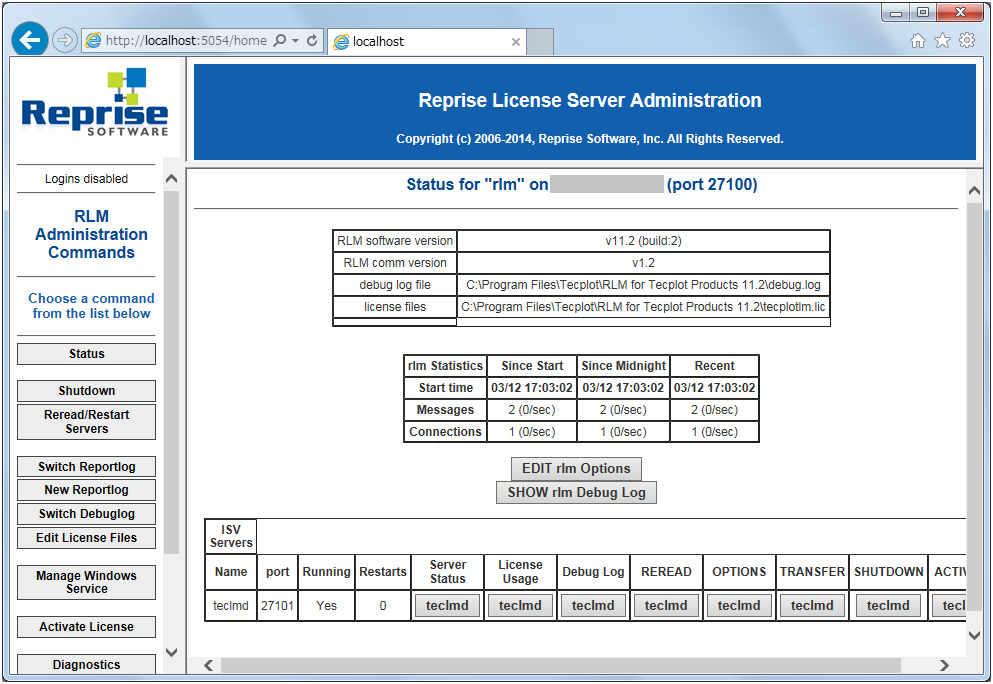This screenshot has width=993, height=684.
Task: Close the localhost tab
Action: (x=515, y=42)
